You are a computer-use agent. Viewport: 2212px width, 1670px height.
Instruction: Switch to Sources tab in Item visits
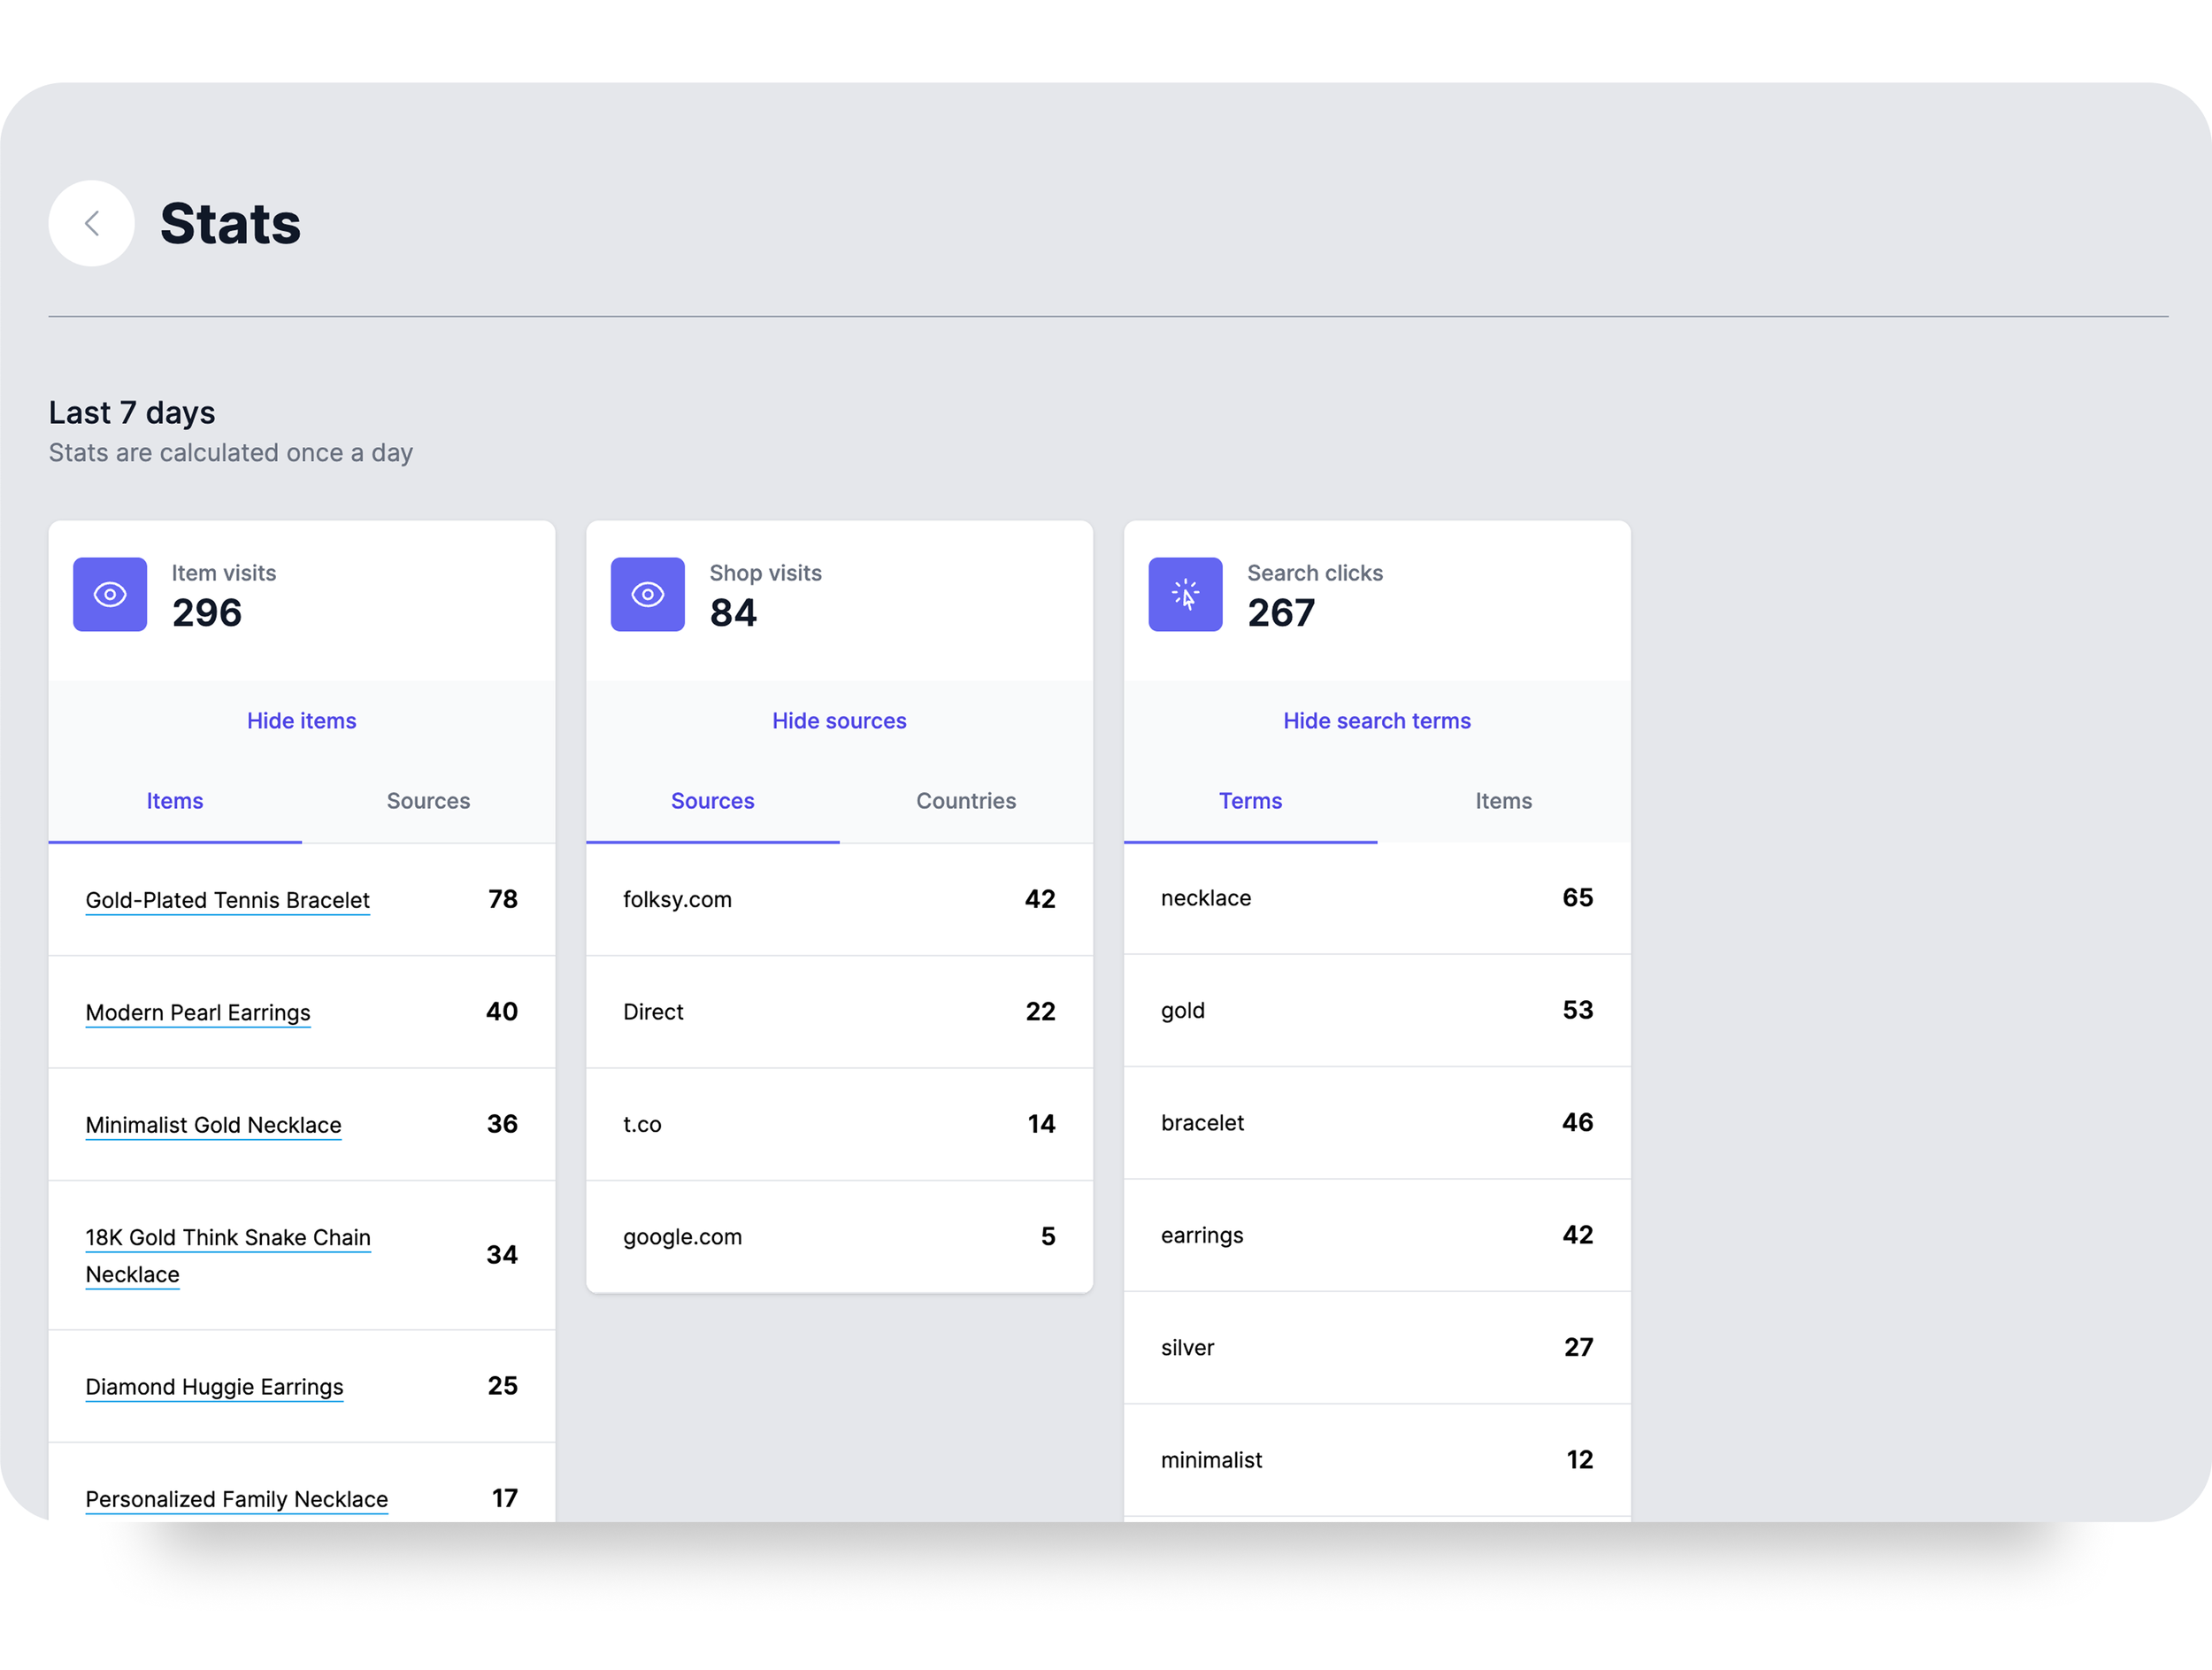(x=428, y=800)
